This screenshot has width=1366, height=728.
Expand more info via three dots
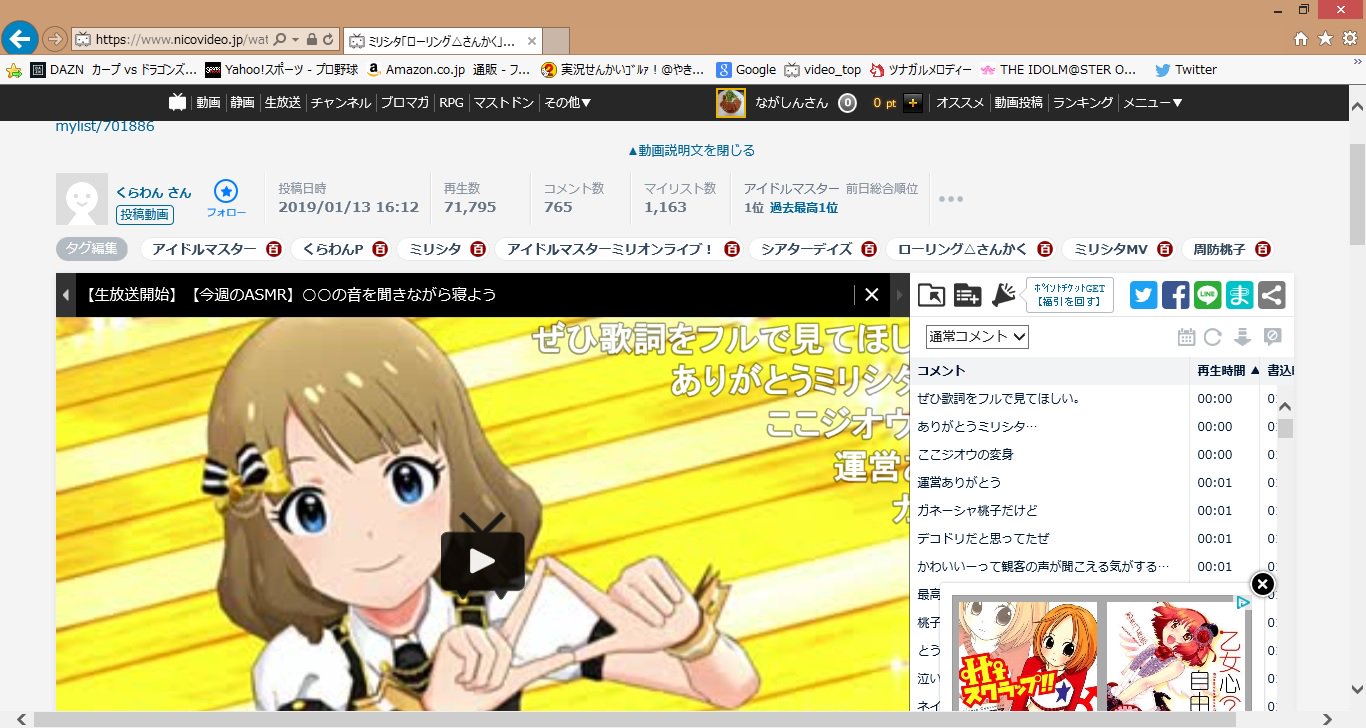pyautogui.click(x=951, y=199)
